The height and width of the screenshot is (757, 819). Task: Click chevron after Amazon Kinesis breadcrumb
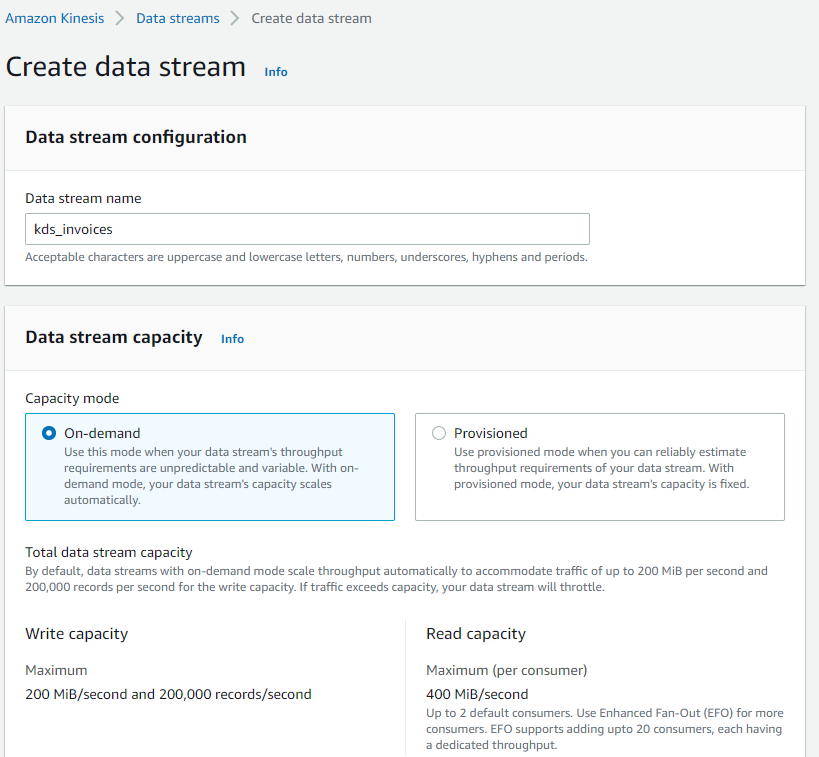coord(120,18)
